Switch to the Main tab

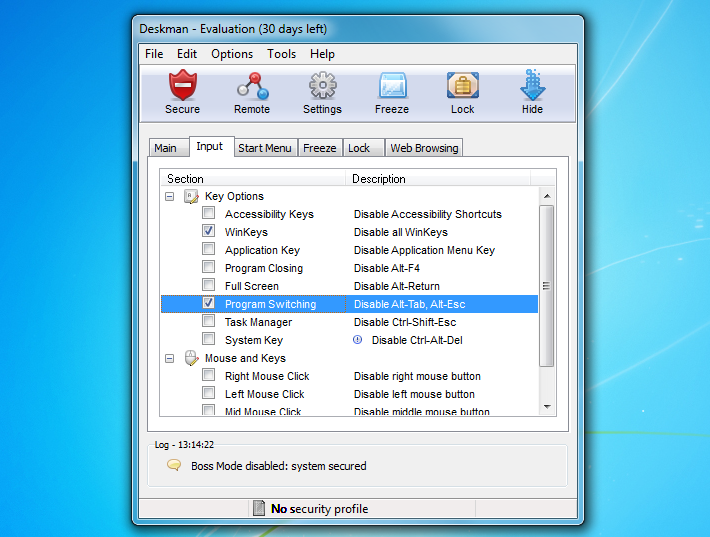(168, 148)
